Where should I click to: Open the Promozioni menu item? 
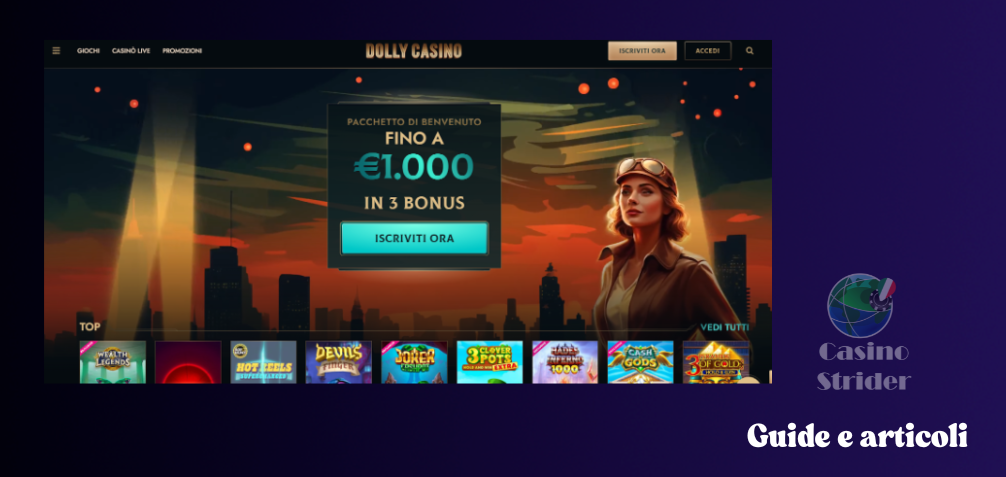coord(182,51)
